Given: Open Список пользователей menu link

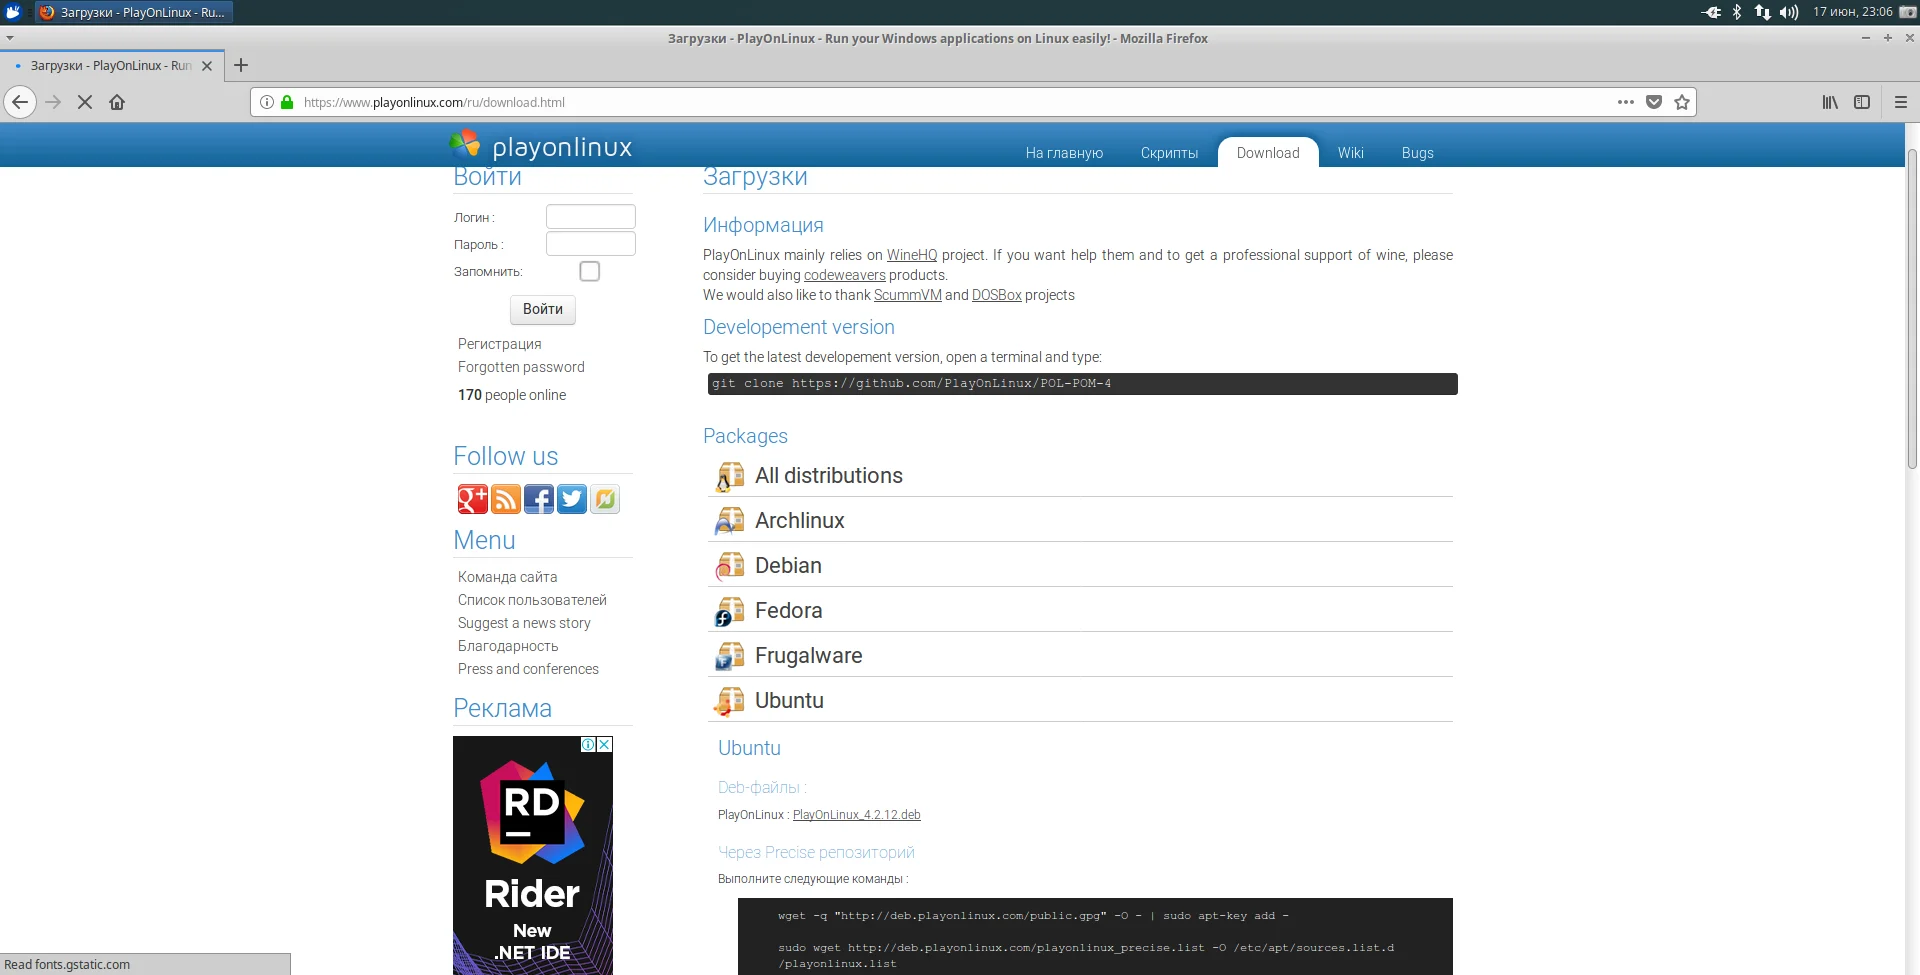Looking at the screenshot, I should [532, 600].
